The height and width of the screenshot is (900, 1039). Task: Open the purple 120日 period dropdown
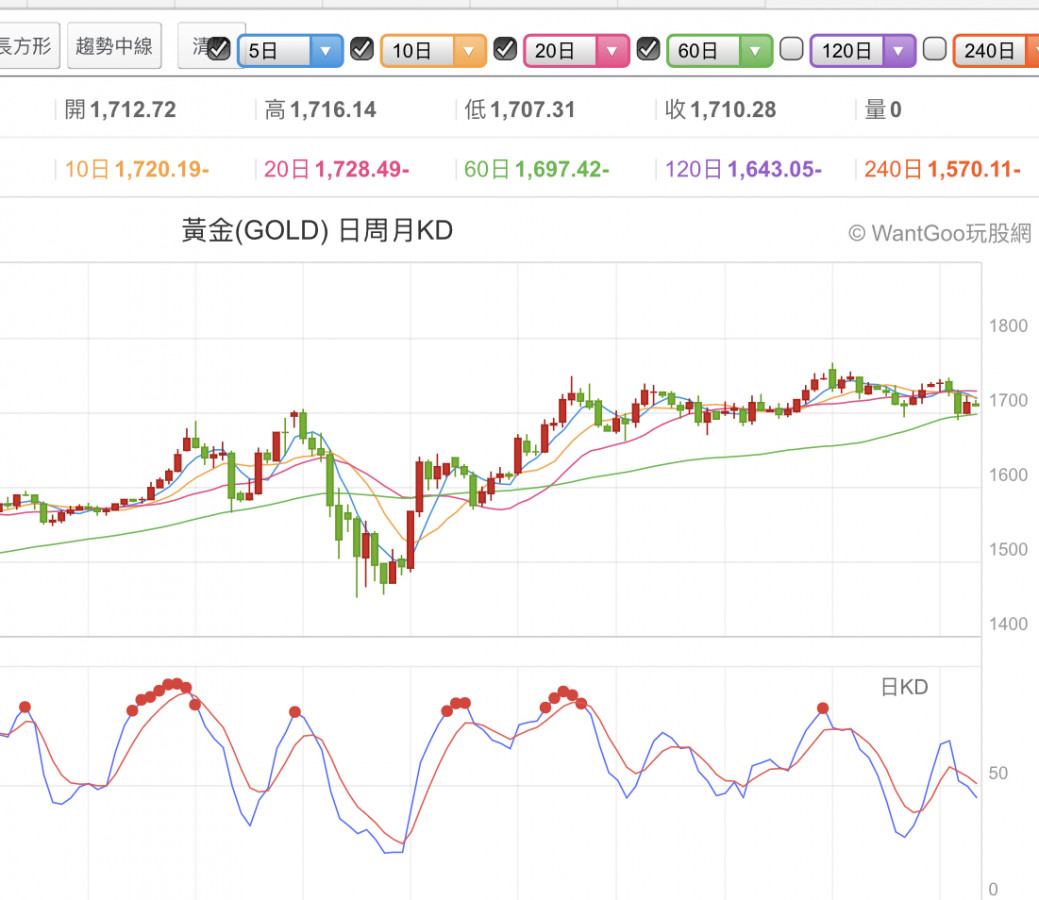click(863, 50)
